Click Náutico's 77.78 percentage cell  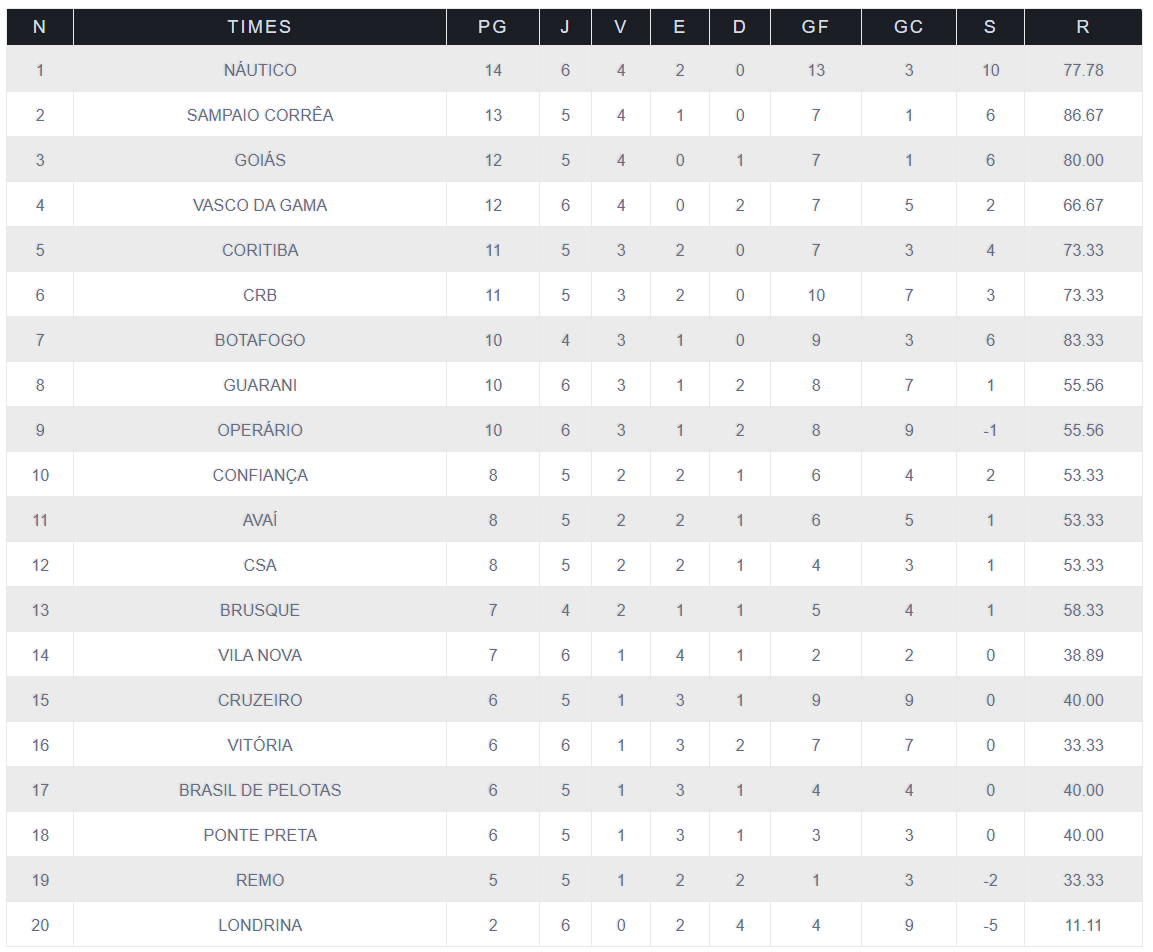pos(1083,70)
